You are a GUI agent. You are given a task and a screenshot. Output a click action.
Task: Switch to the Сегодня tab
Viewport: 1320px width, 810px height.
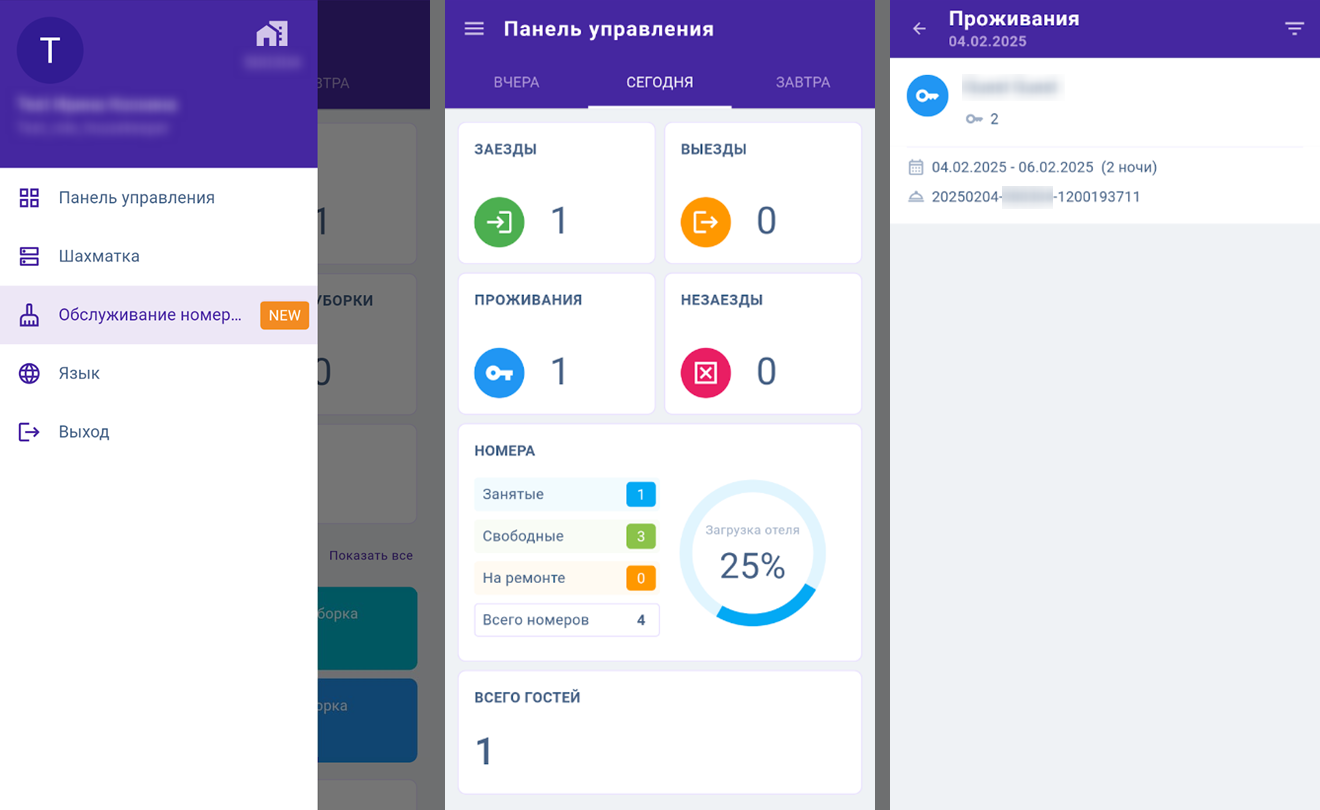(x=660, y=82)
